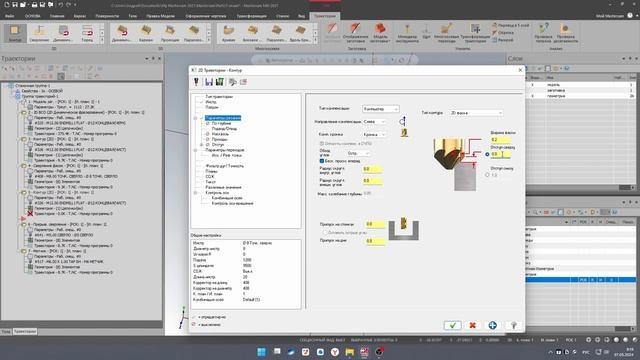Viewport: 640px width, 360px height.
Task: Open File Explorer from the taskbar
Action: (x=350, y=352)
